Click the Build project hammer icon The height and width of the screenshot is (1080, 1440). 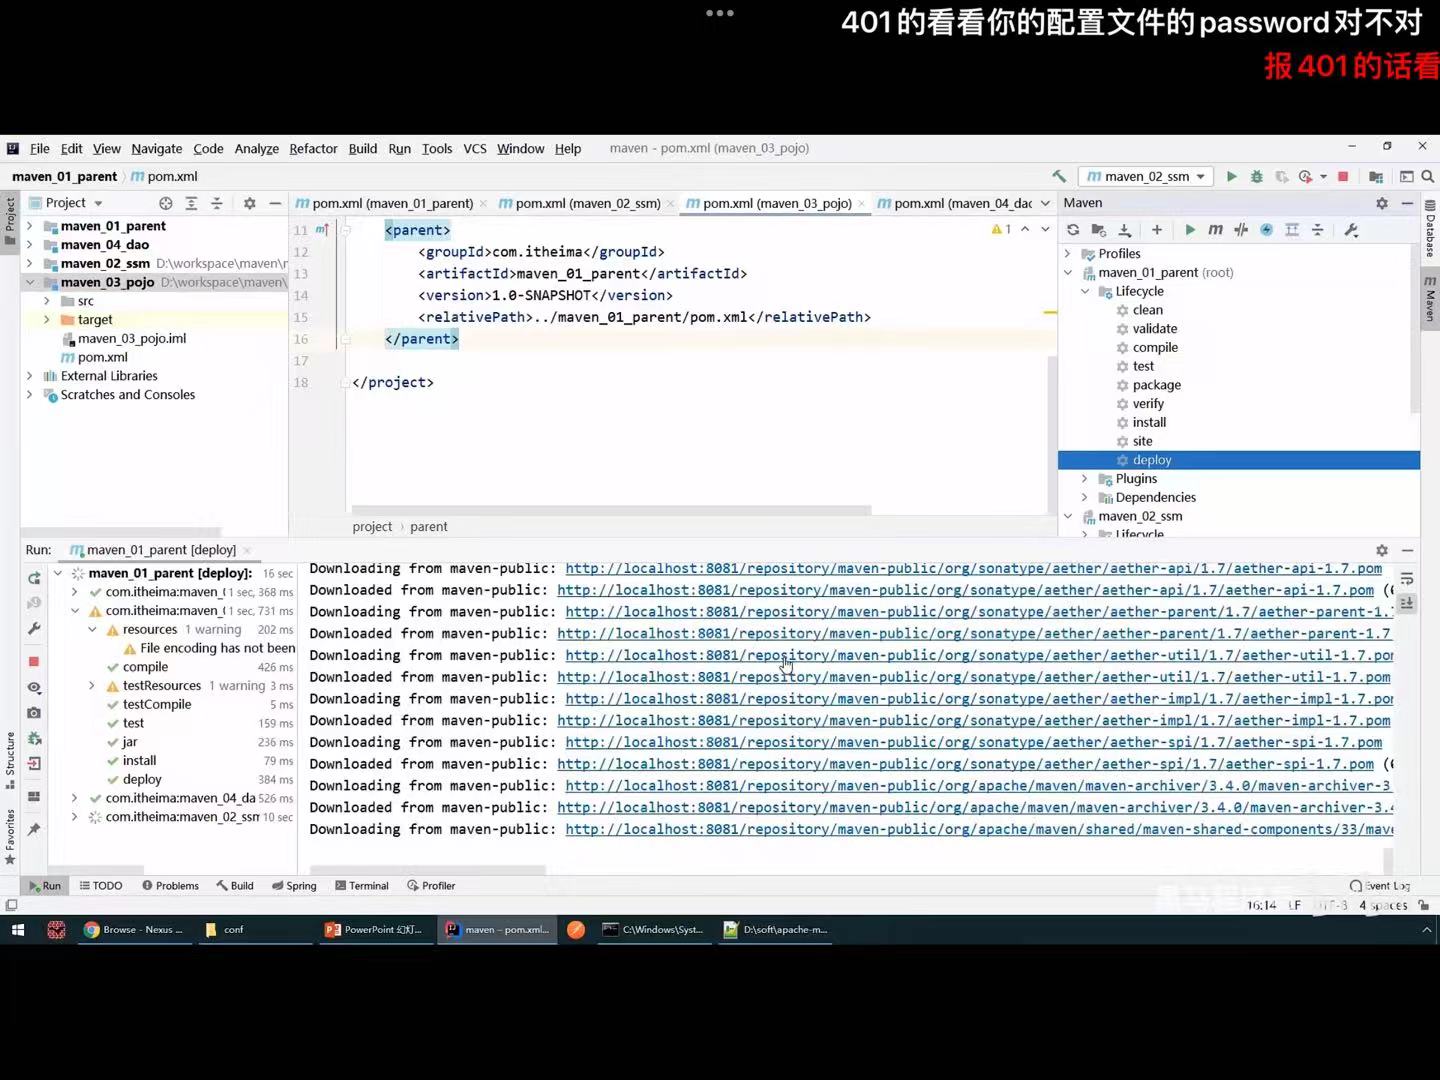tap(1059, 176)
